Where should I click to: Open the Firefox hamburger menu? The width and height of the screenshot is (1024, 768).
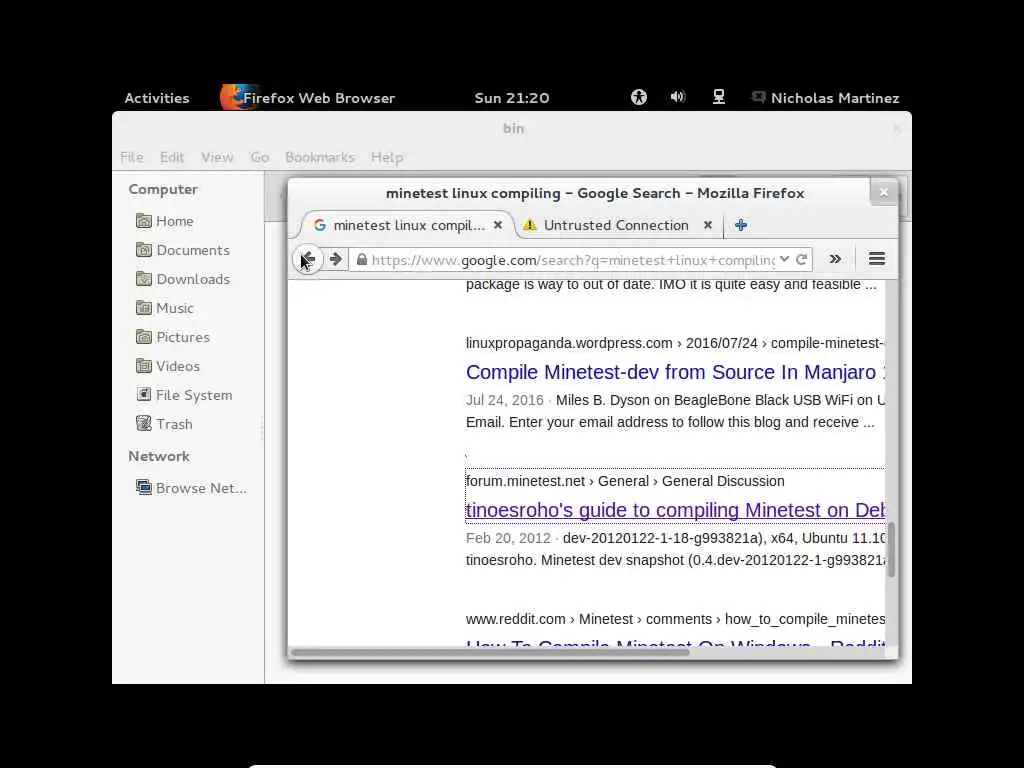point(877,259)
